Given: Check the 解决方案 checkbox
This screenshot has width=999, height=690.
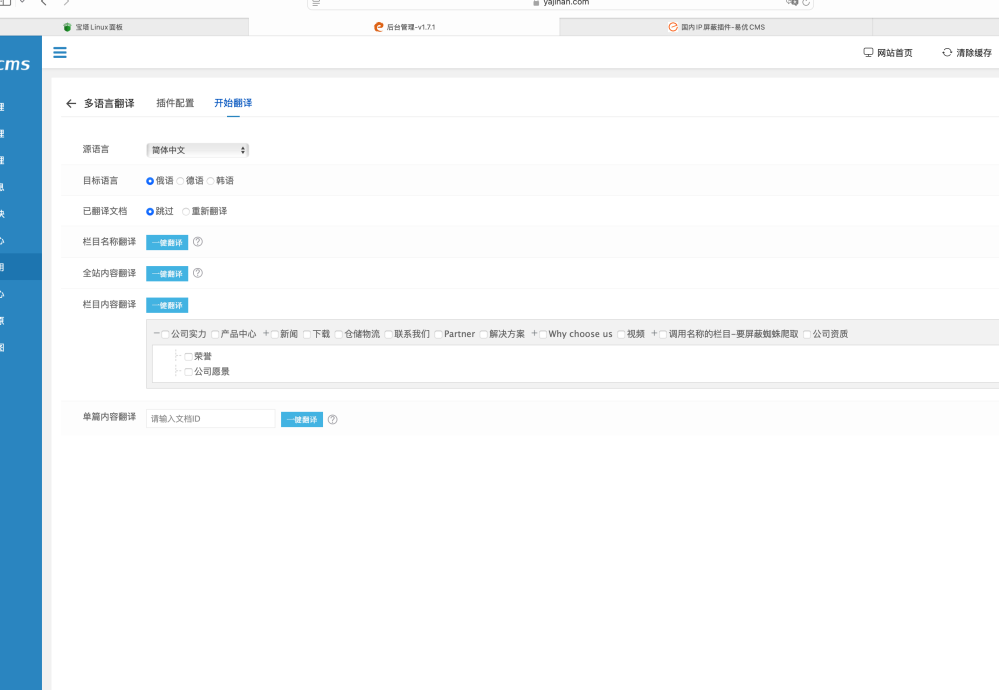Looking at the screenshot, I should (x=484, y=334).
